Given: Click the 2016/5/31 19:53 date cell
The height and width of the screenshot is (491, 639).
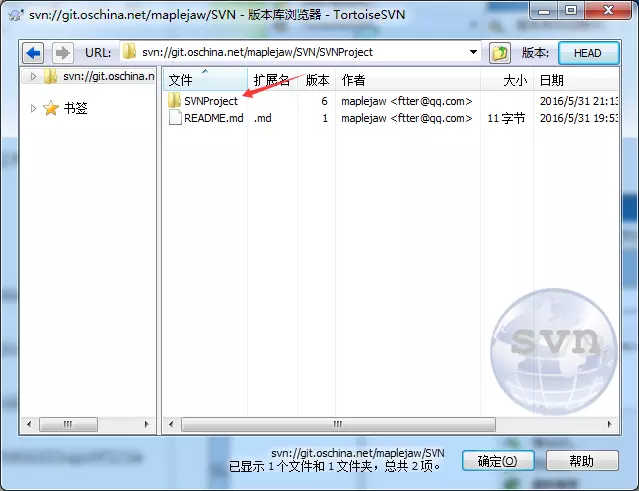Looking at the screenshot, I should click(x=579, y=118).
